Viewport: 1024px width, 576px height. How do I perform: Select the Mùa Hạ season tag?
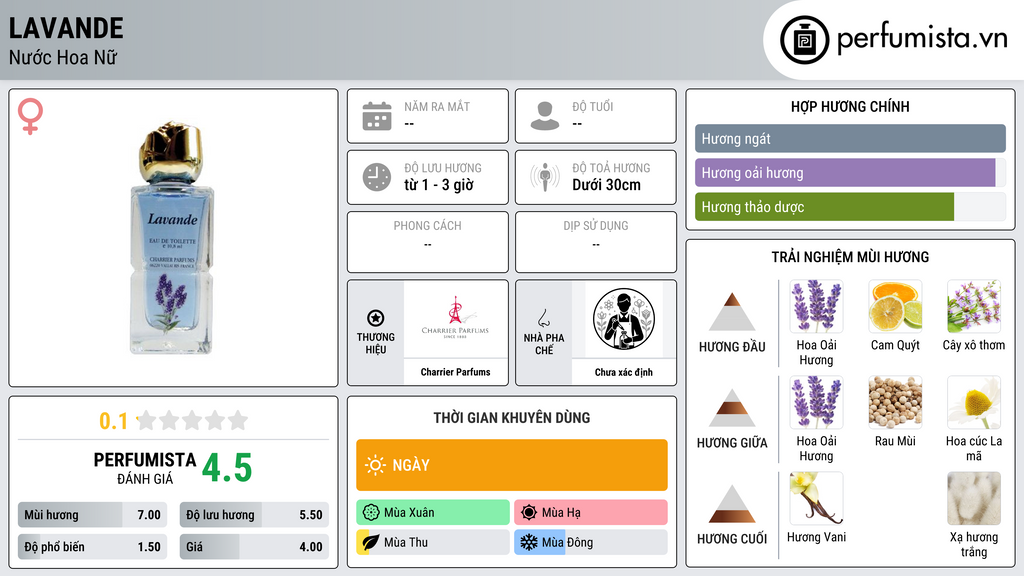591,513
